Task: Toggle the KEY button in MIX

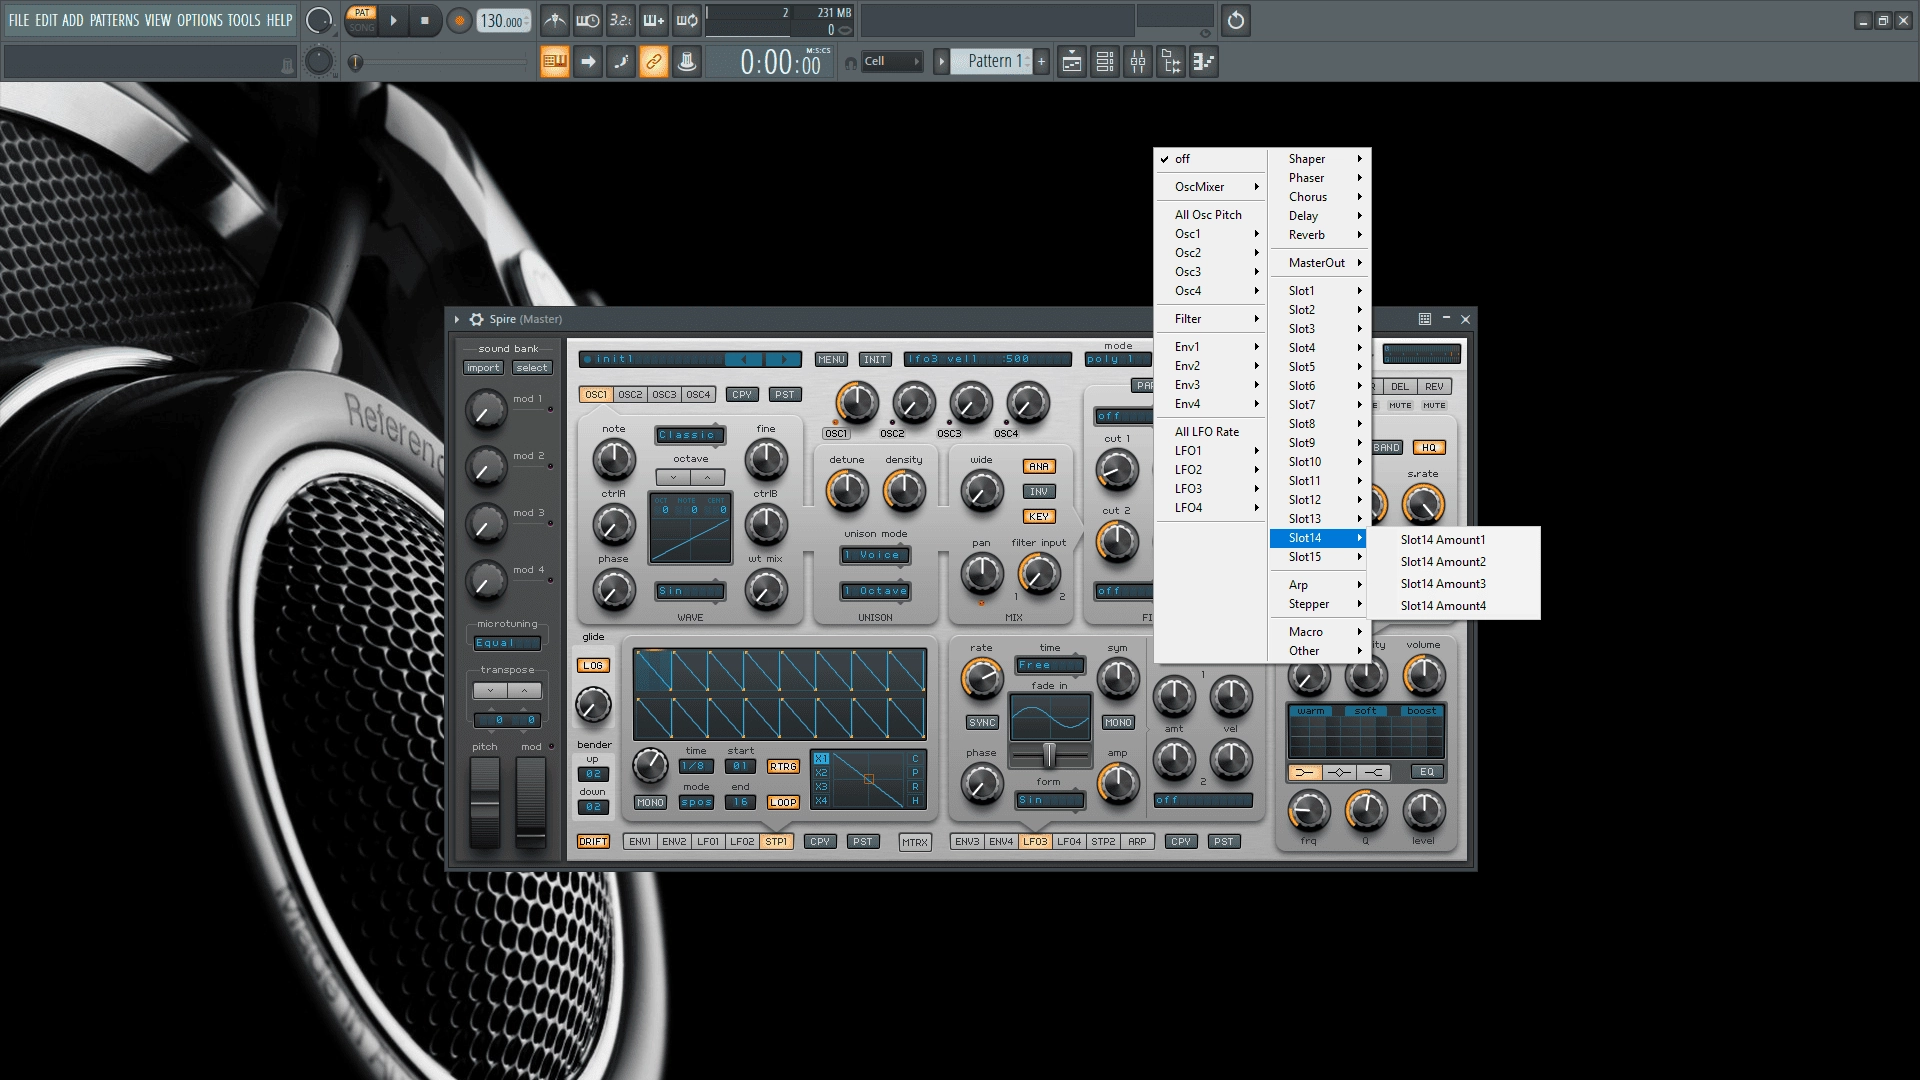Action: (x=1039, y=517)
